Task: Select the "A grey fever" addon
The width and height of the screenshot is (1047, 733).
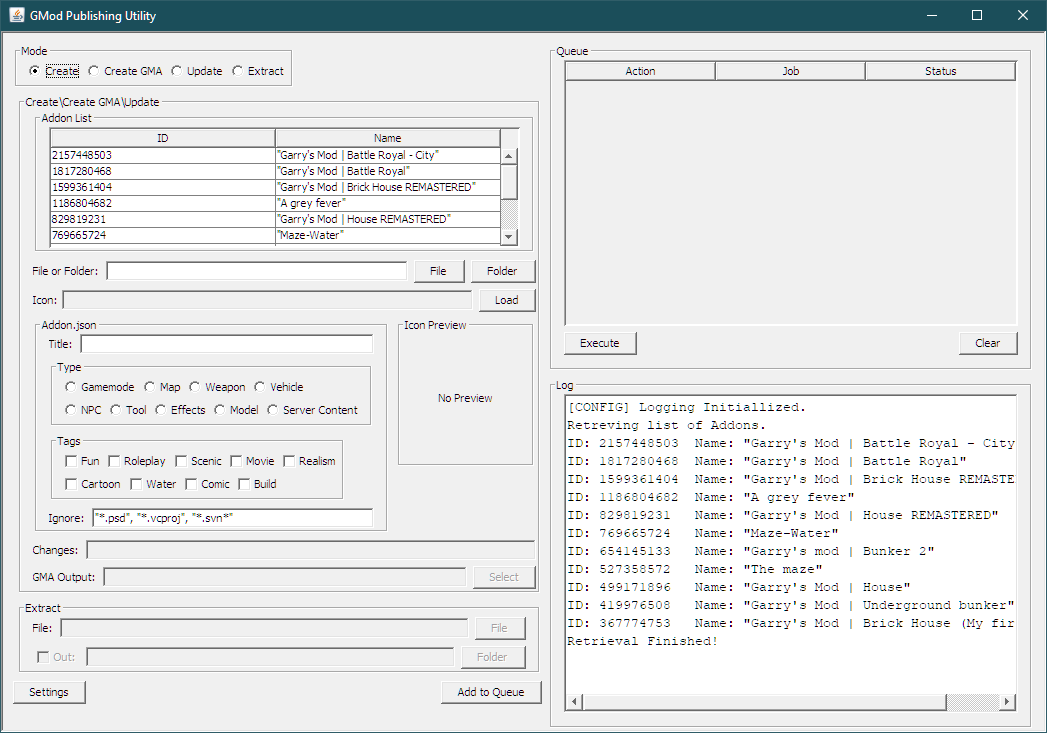Action: 275,203
